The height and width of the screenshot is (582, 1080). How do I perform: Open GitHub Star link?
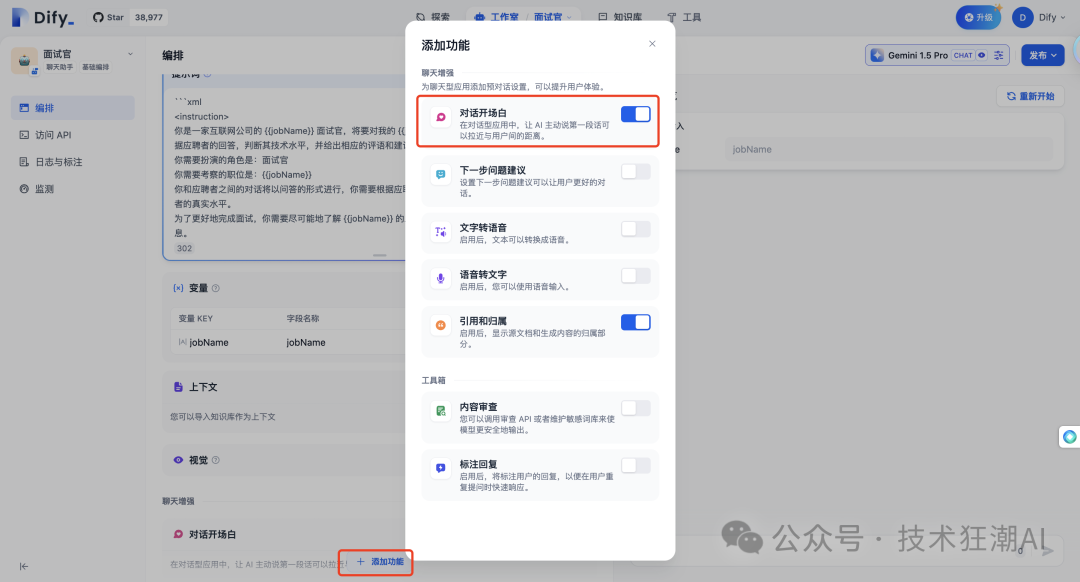pyautogui.click(x=108, y=17)
